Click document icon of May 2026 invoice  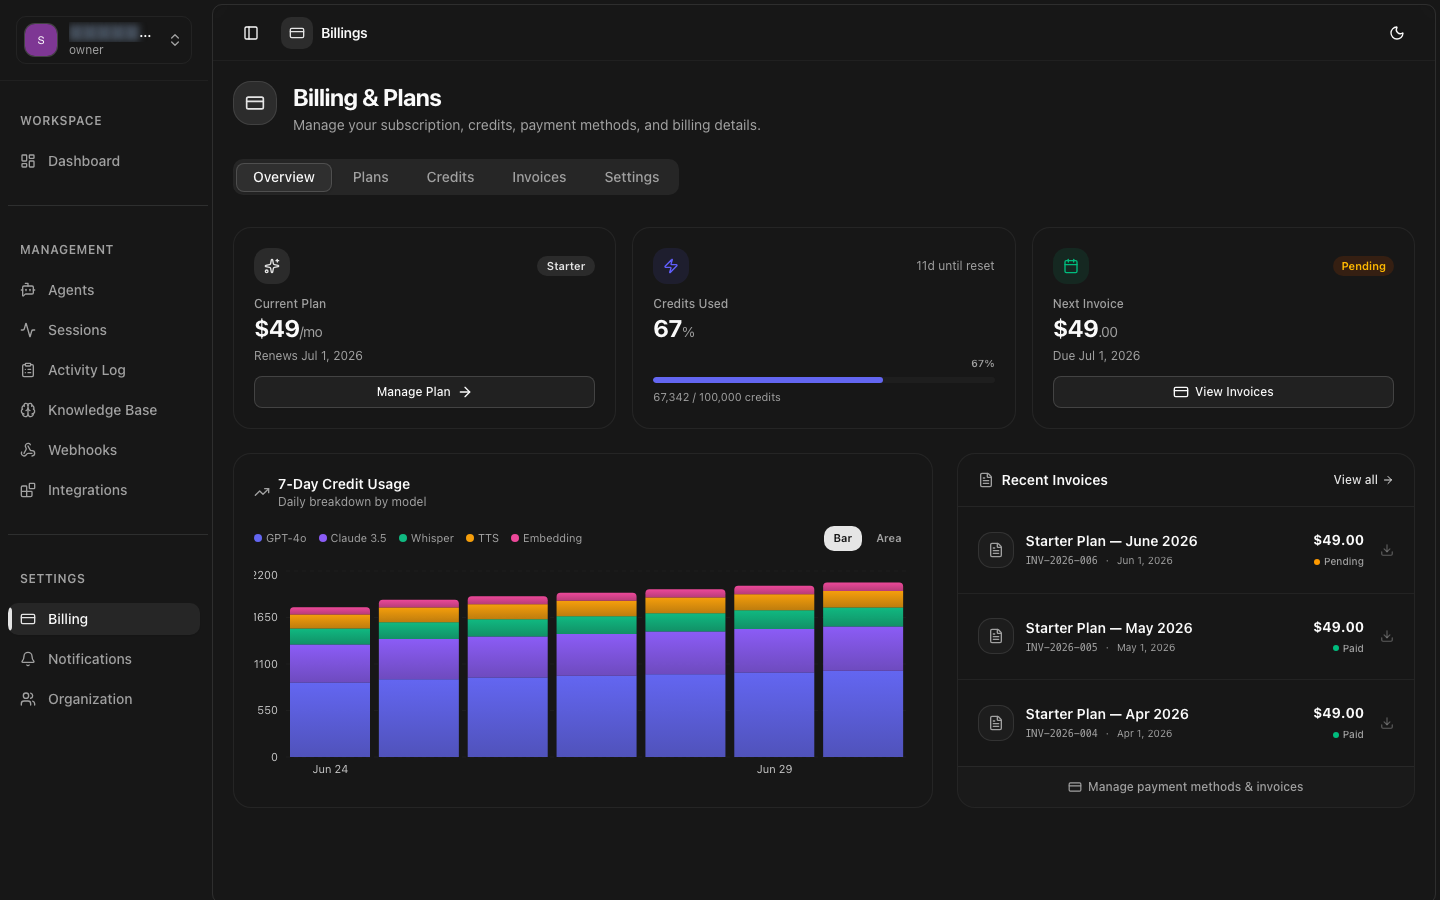[x=996, y=636]
